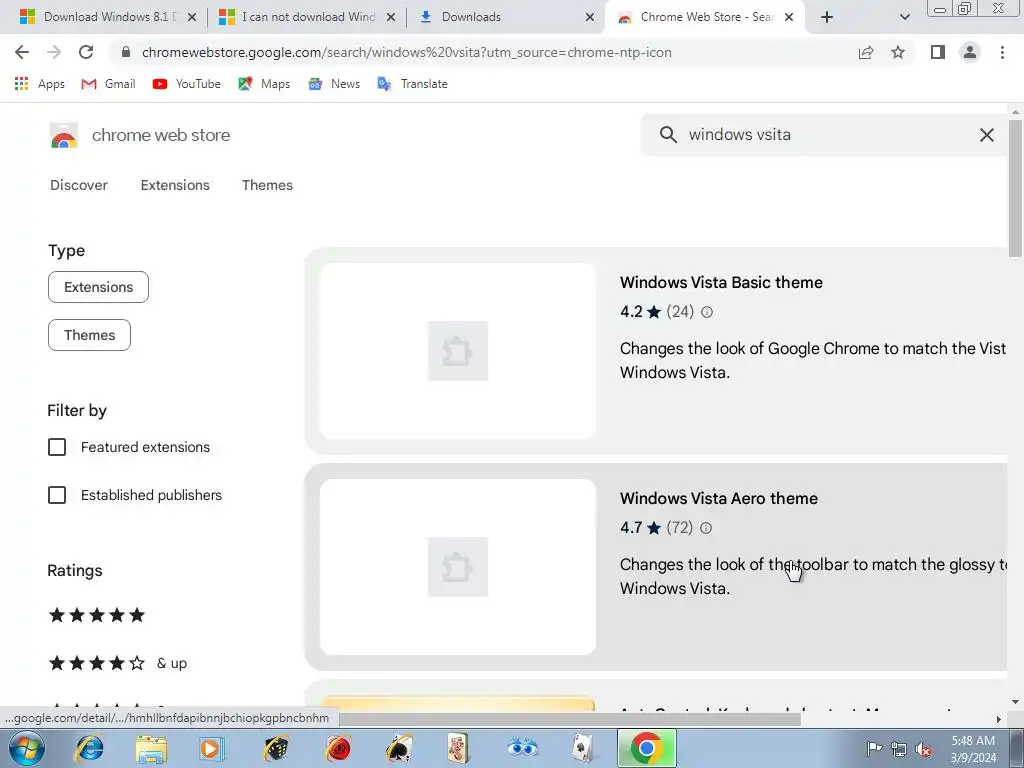Image resolution: width=1024 pixels, height=768 pixels.
Task: Clear the search with the X icon
Action: 987,135
